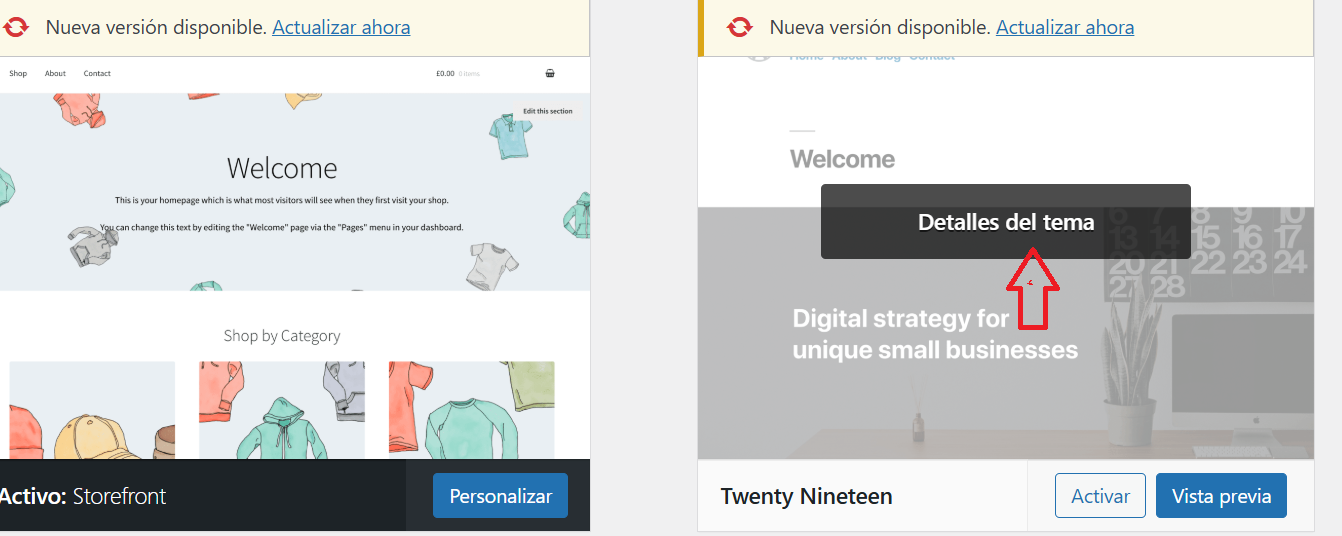This screenshot has height=536, width=1342.
Task: Activate the Twenty Nineteen theme
Action: (x=1100, y=496)
